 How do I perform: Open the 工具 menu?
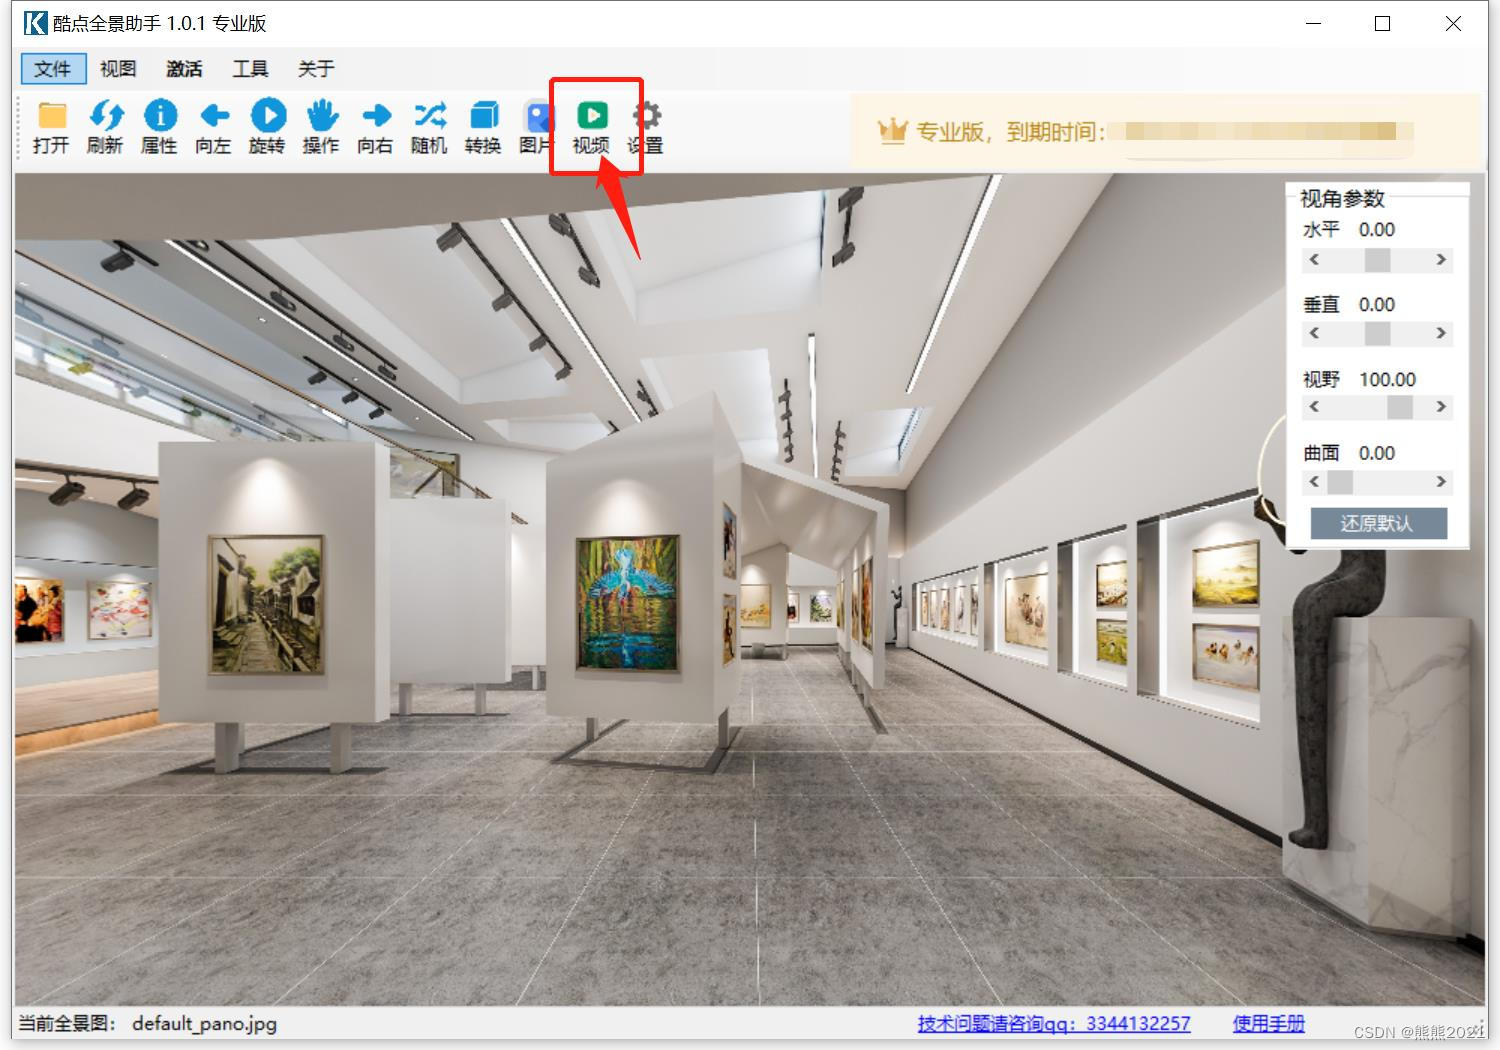click(x=250, y=69)
